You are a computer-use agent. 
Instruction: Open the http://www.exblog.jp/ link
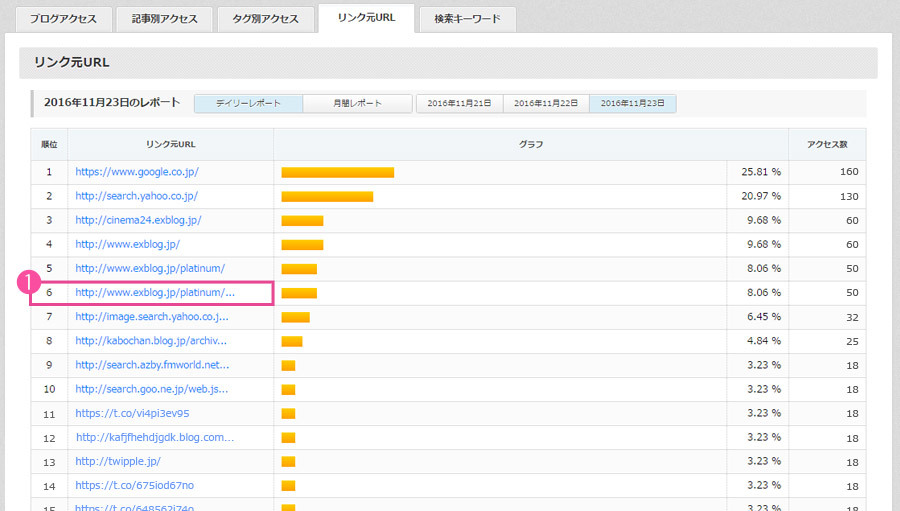[127, 244]
